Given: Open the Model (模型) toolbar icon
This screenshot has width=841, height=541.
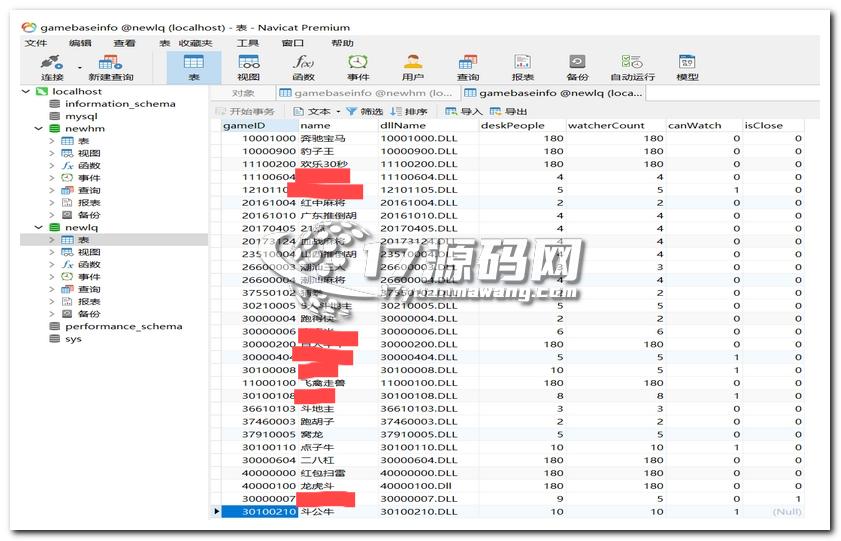Looking at the screenshot, I should 687,67.
